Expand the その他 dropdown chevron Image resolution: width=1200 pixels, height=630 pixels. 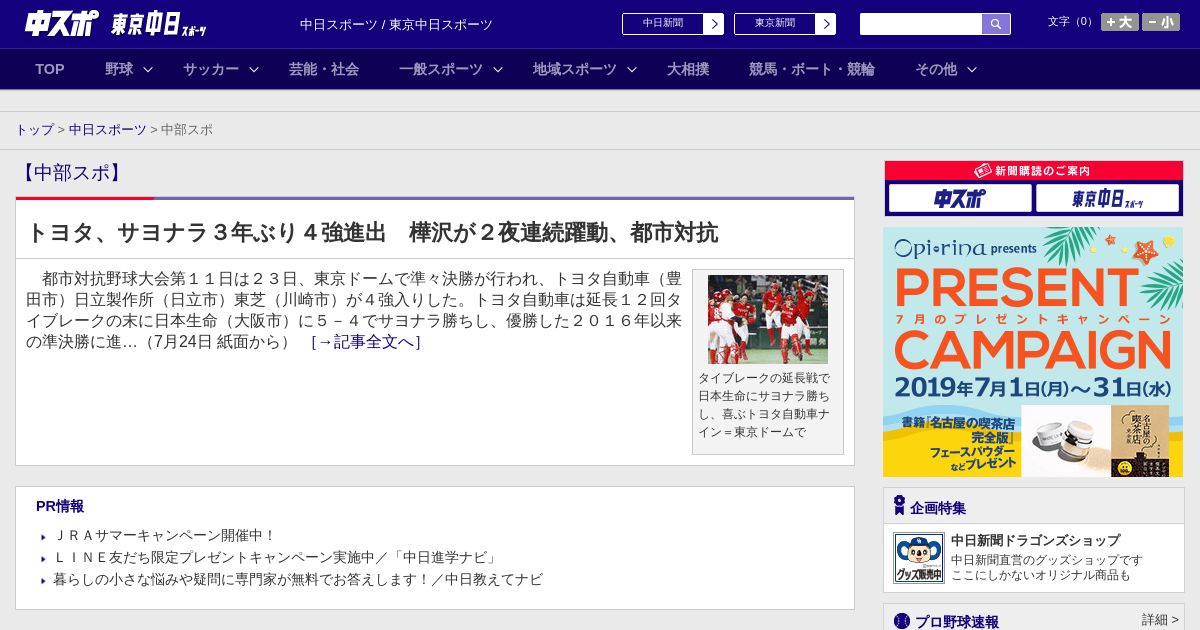click(x=972, y=70)
